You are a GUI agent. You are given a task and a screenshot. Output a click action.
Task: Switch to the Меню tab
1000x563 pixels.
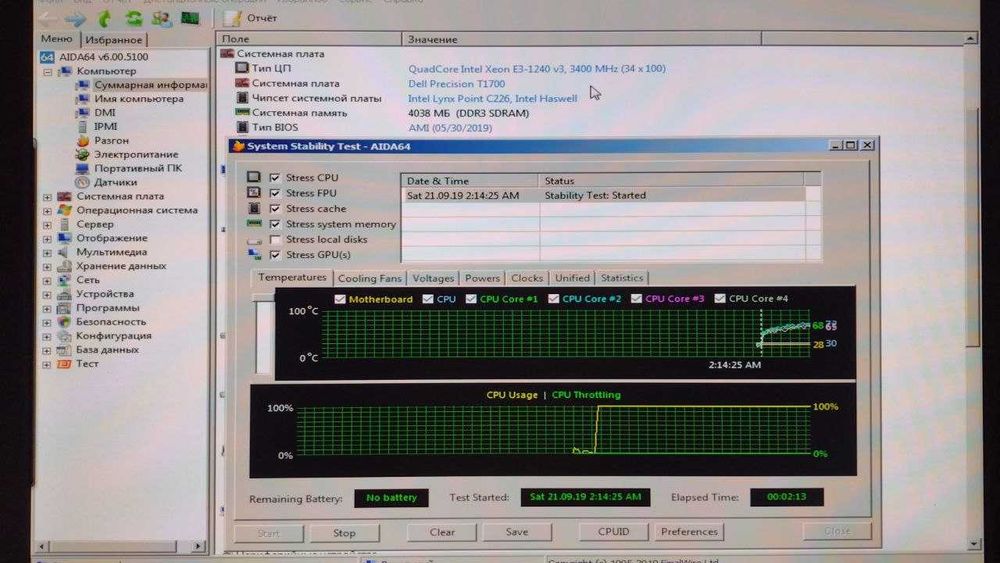tap(57, 39)
